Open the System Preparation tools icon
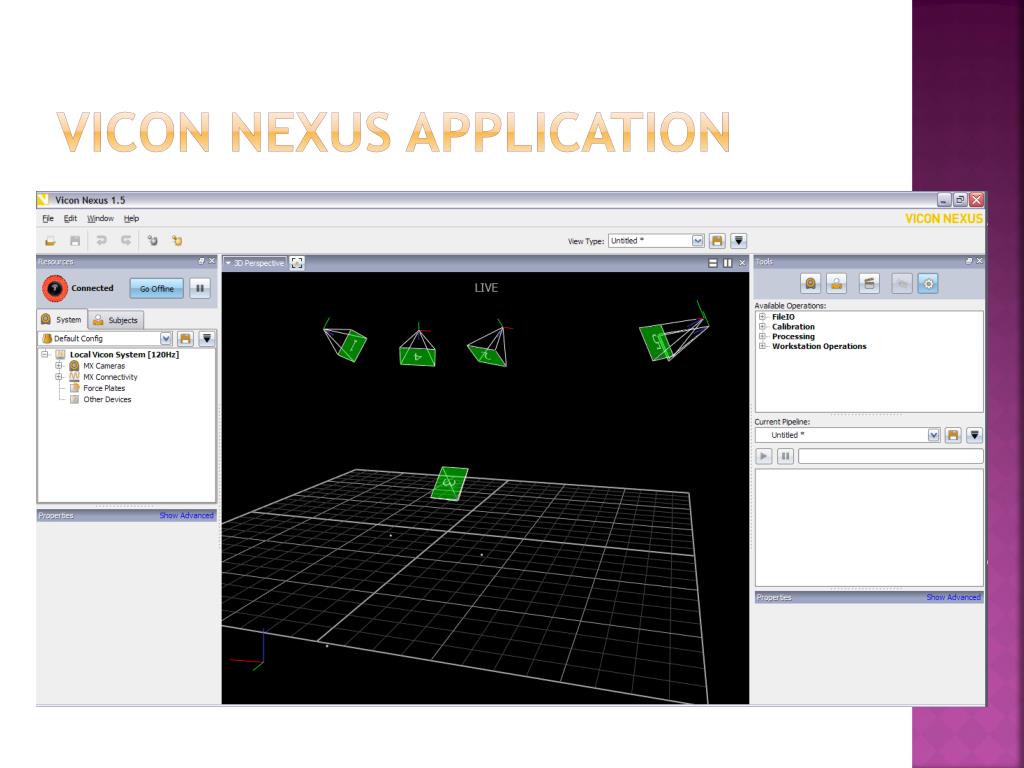The image size is (1024, 768). (810, 283)
